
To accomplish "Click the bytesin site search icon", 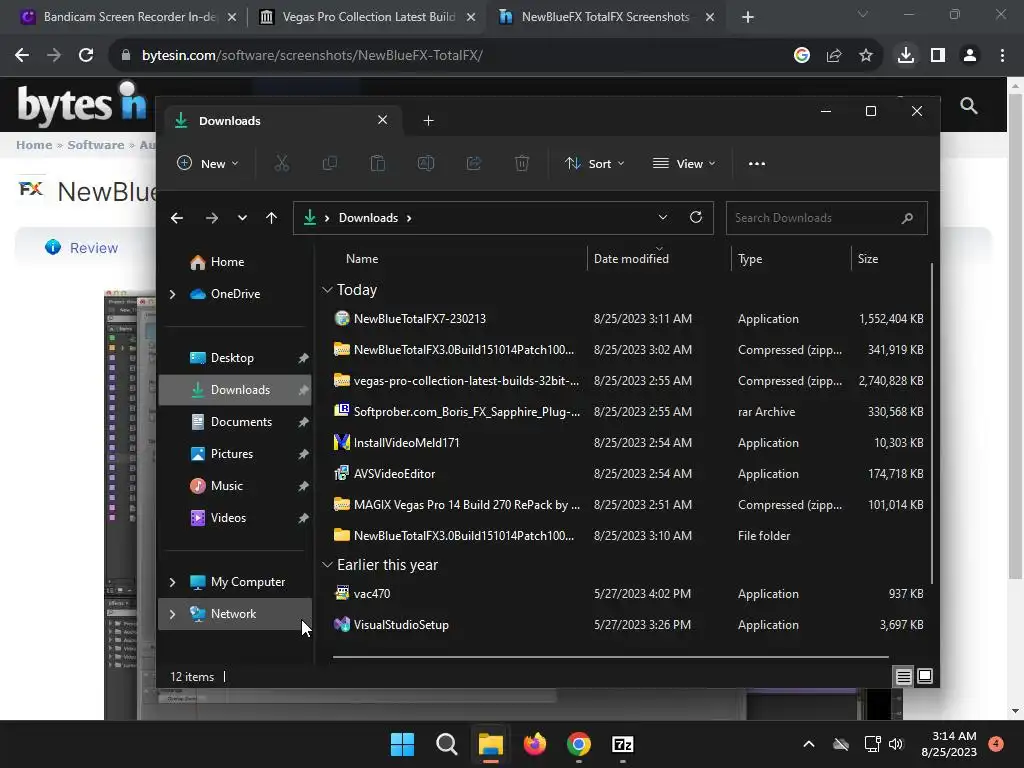I will coord(968,106).
